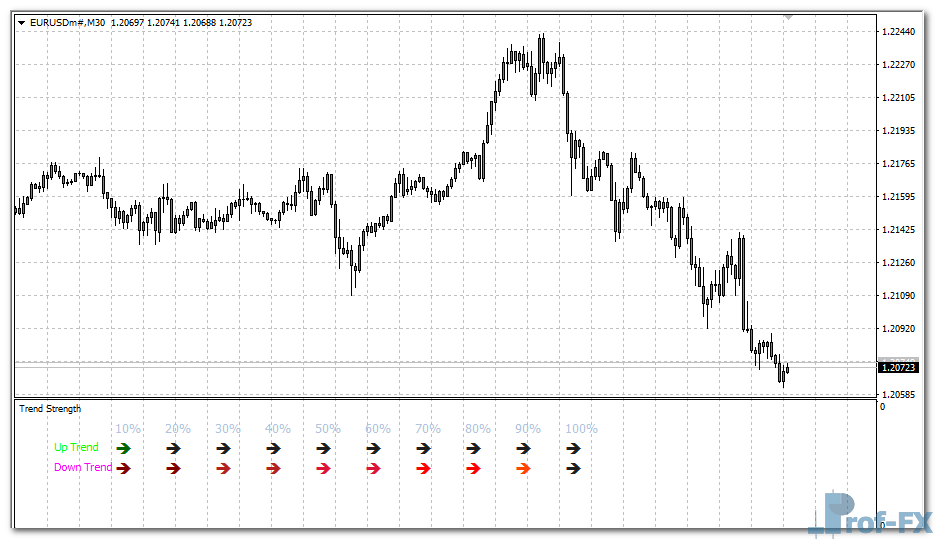Select the Trend Strength indicator label
This screenshot has height=539, width=935.
(x=50, y=409)
